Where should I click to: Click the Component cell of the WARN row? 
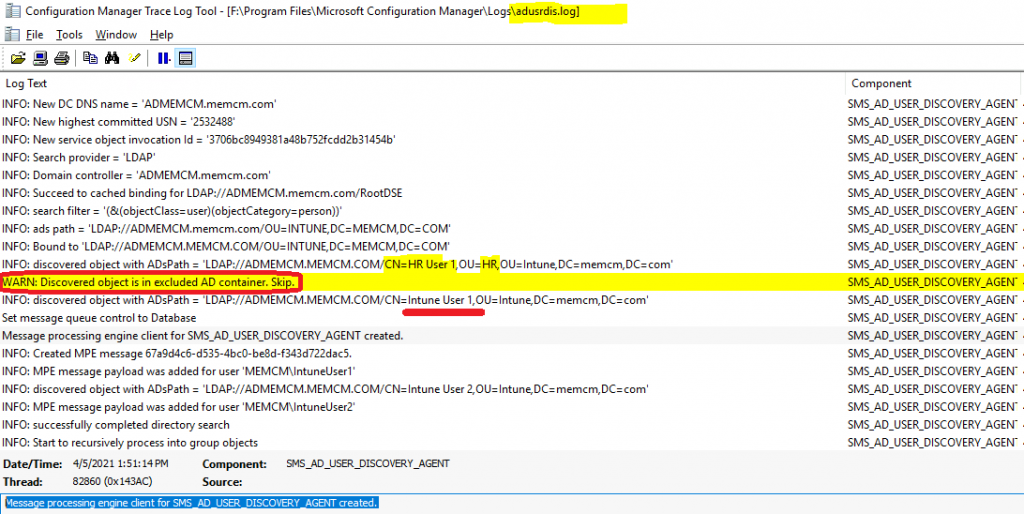click(x=933, y=282)
